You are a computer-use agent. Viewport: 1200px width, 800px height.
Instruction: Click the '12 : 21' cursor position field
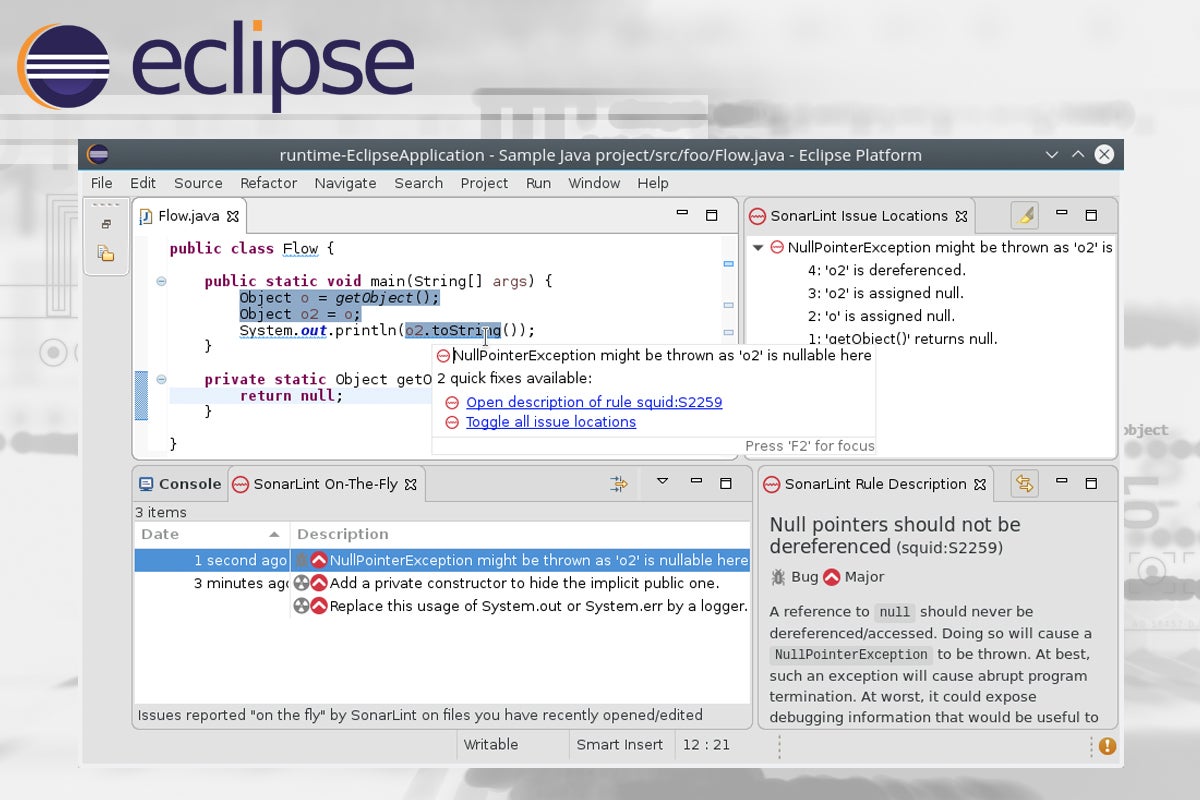706,744
